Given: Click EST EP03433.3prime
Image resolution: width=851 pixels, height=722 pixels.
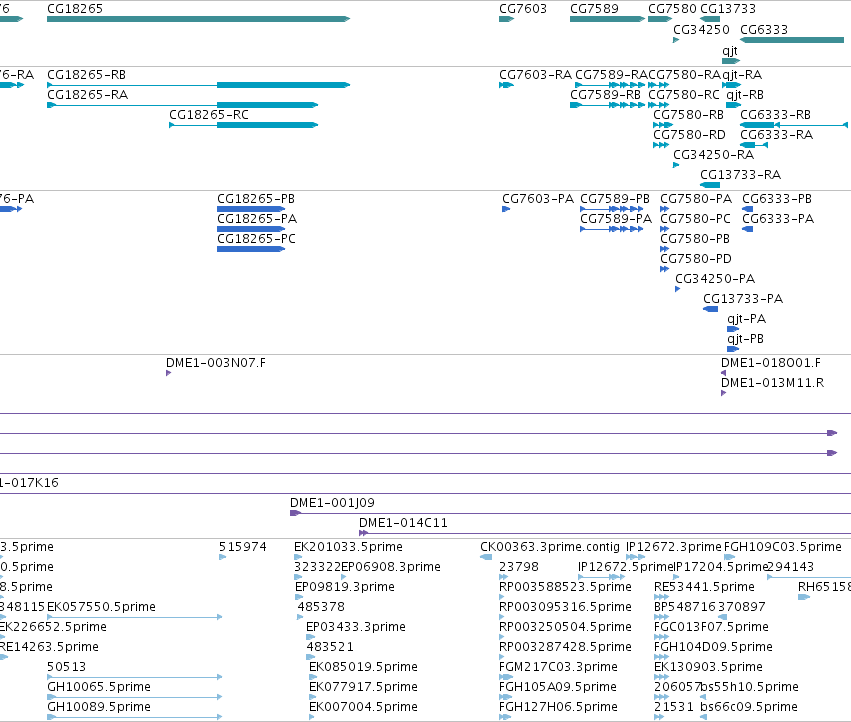Looking at the screenshot, I should click(x=309, y=638).
